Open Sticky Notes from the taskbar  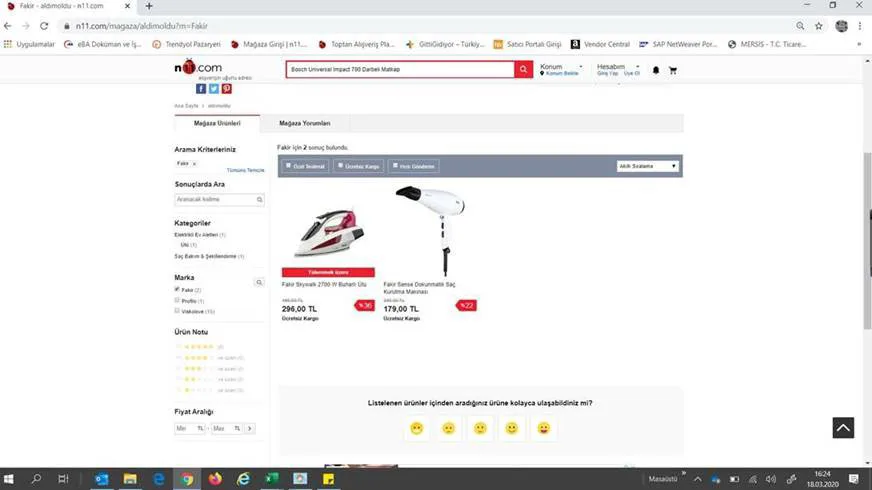(x=328, y=479)
